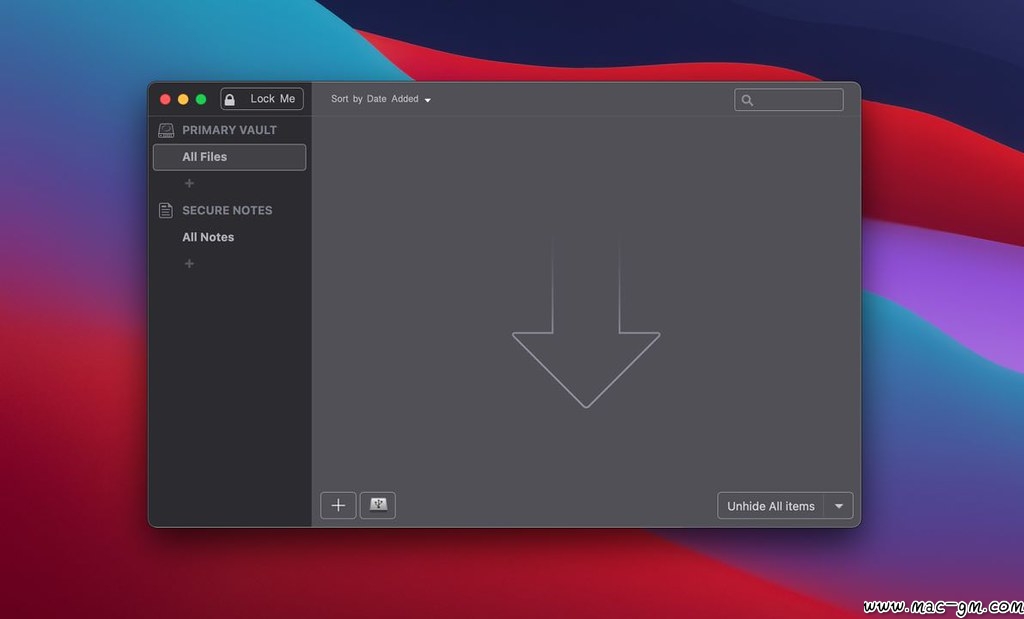The image size is (1024, 619).
Task: Click Unhide All items button
Action: coord(771,506)
